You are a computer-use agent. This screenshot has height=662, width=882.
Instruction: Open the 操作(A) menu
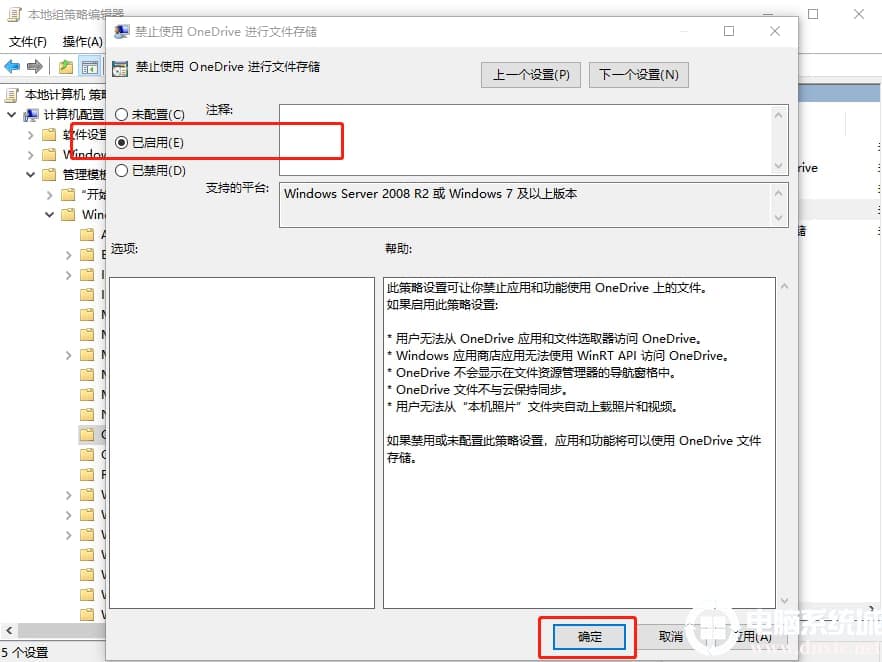82,42
